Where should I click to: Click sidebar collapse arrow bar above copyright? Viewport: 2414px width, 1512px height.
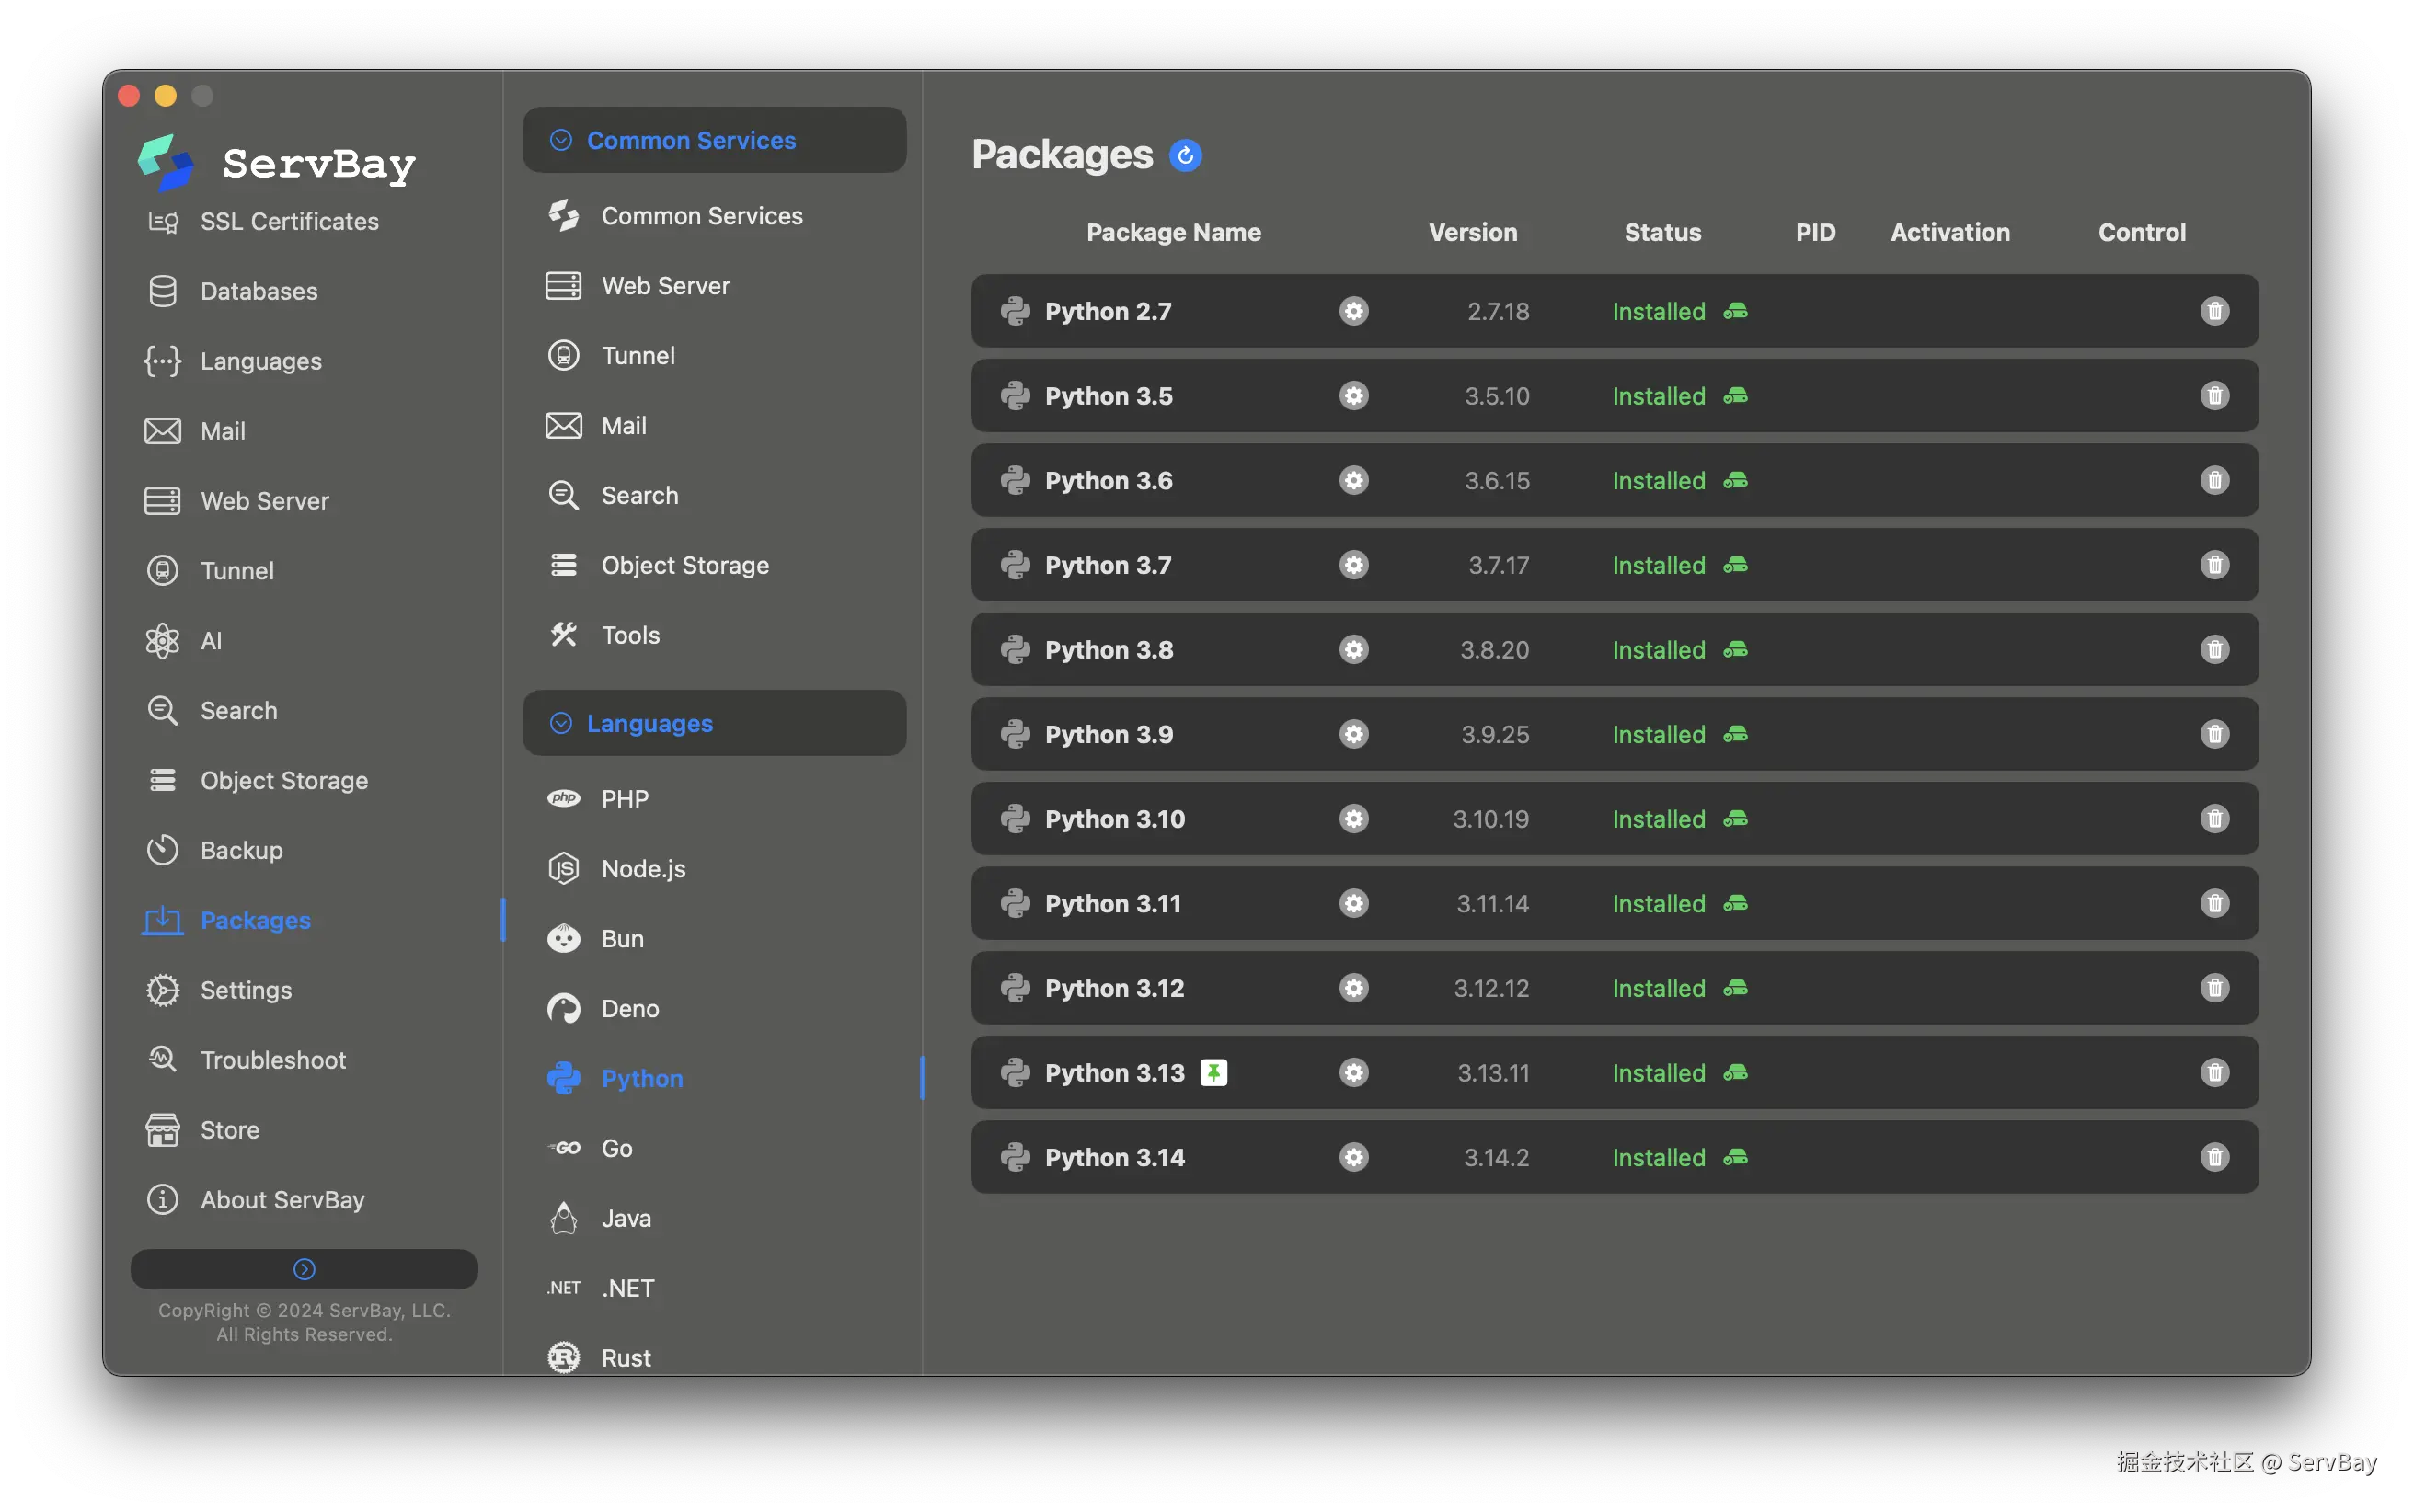304,1268
